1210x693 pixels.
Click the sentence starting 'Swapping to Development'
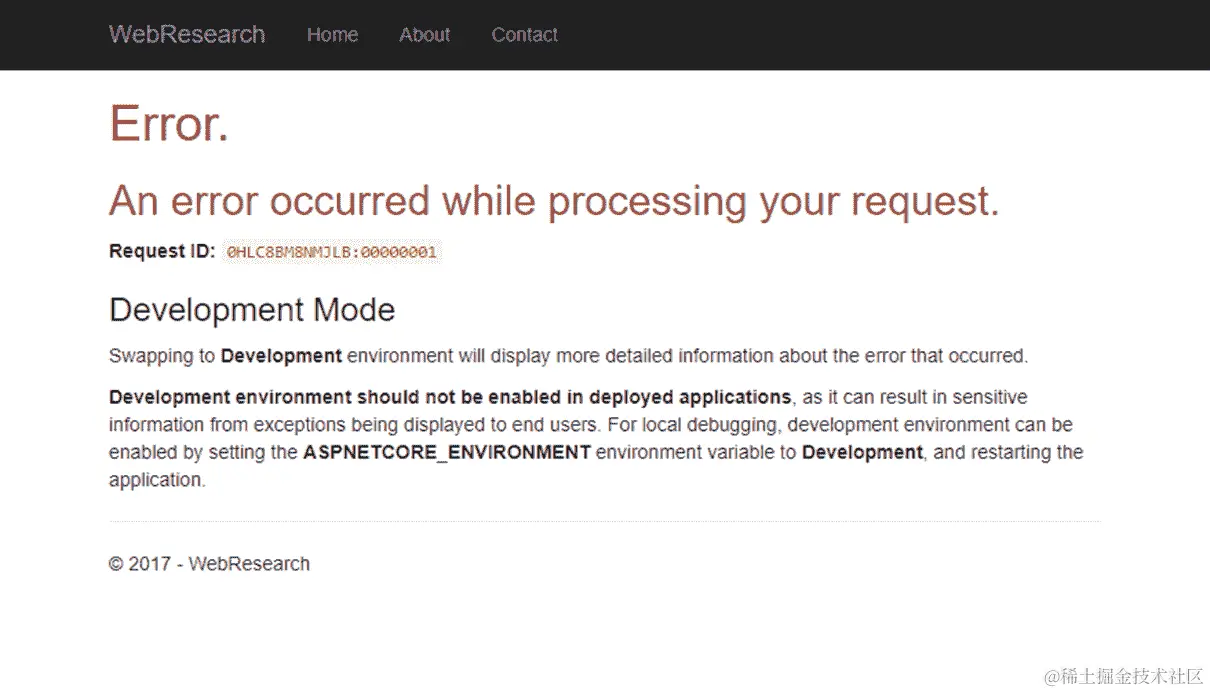[568, 355]
